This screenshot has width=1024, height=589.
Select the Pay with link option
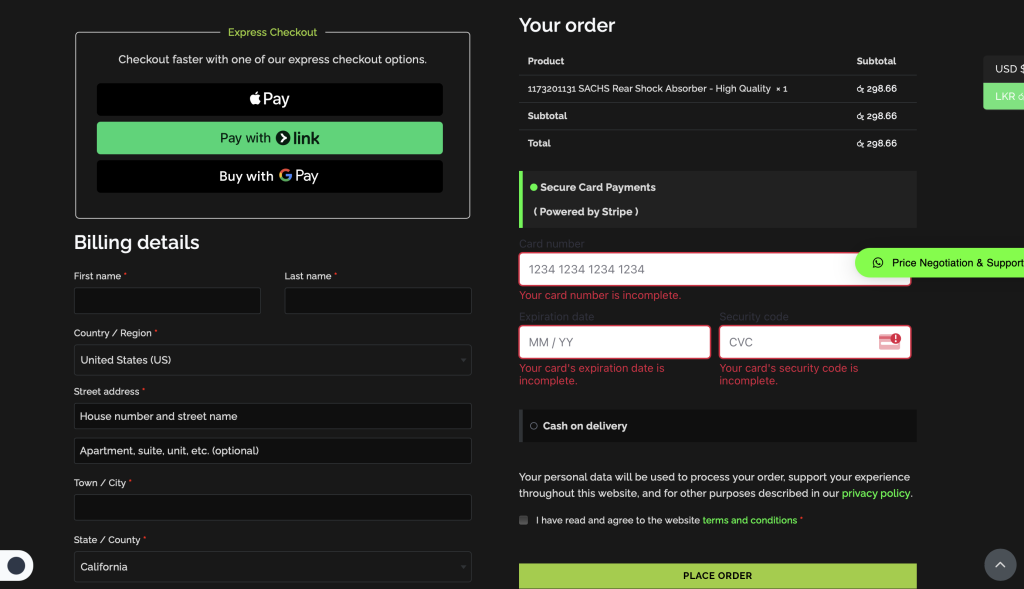(x=270, y=137)
